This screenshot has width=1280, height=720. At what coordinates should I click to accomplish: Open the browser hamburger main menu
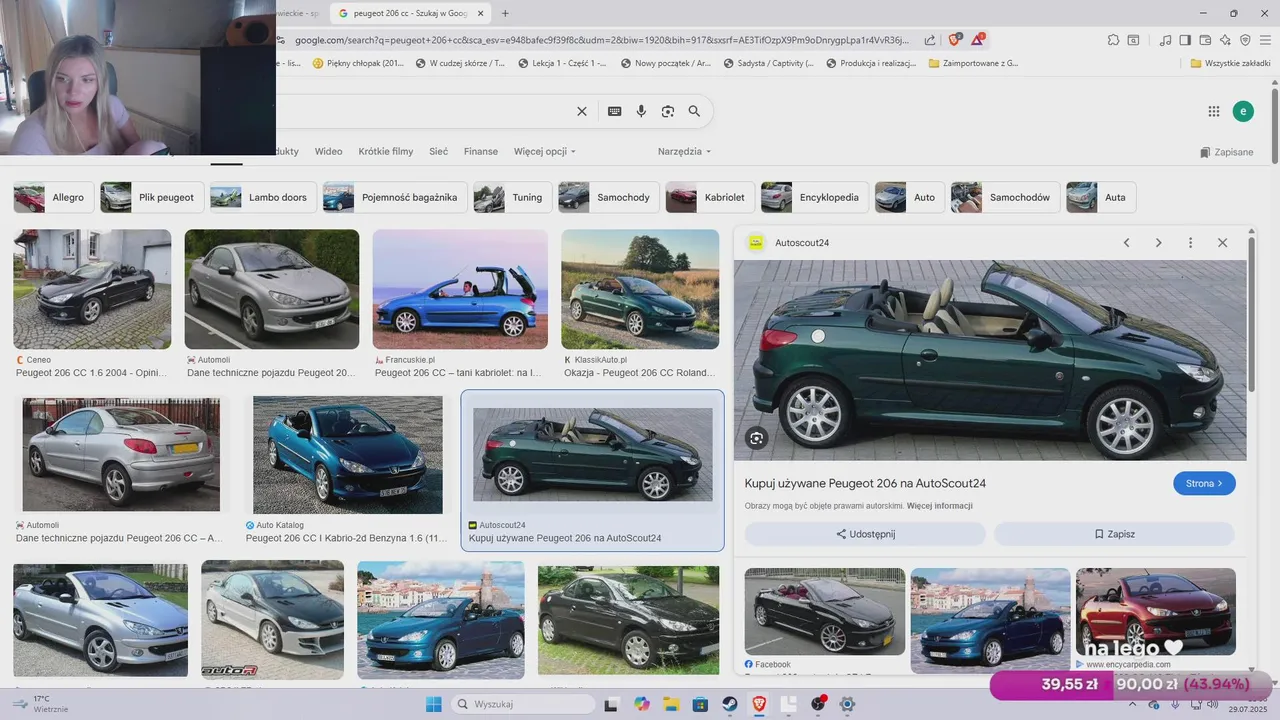coord(1265,40)
